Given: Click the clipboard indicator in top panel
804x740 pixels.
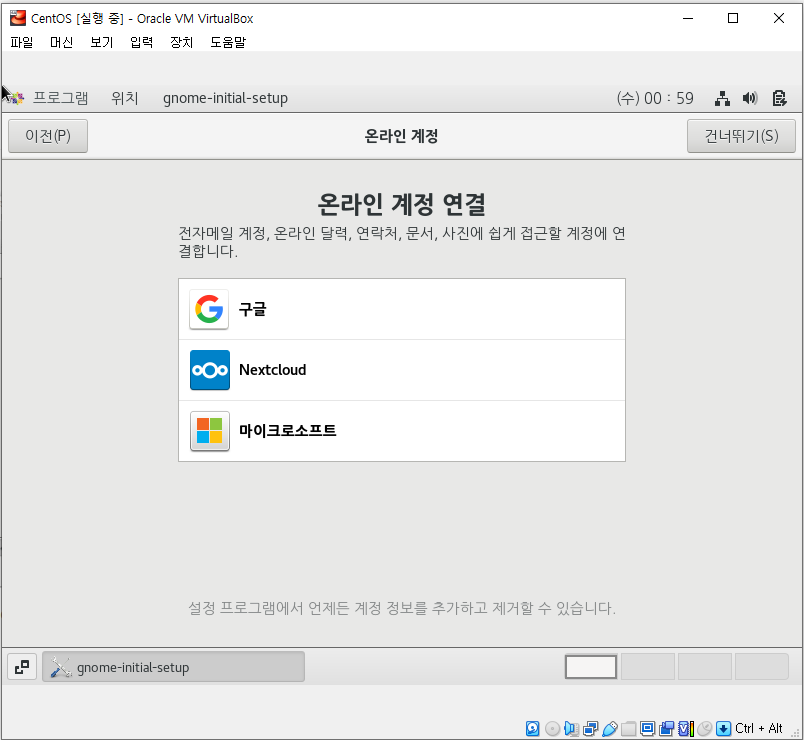Looking at the screenshot, I should click(x=779, y=98).
